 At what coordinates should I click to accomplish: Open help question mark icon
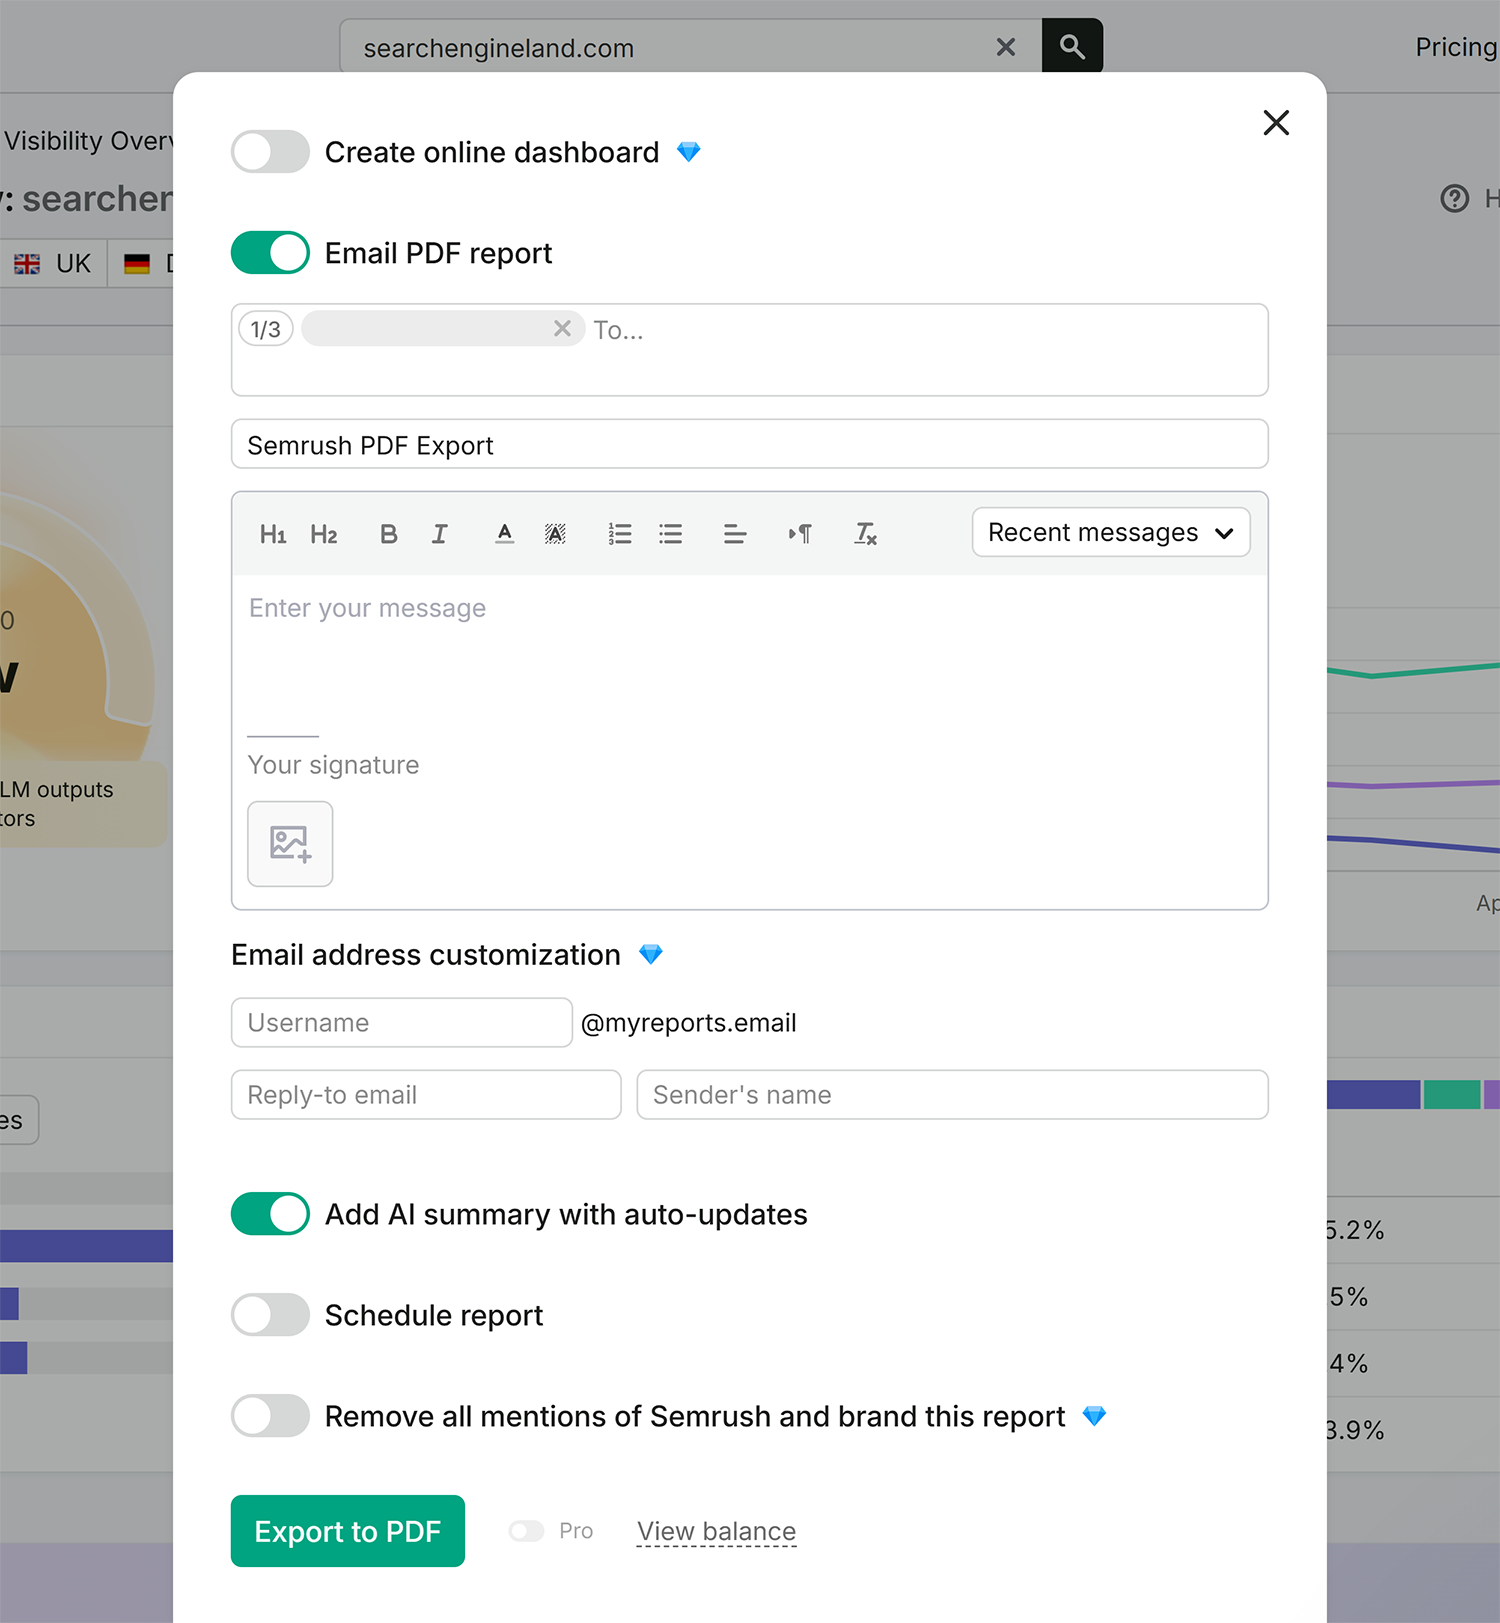pyautogui.click(x=1455, y=198)
